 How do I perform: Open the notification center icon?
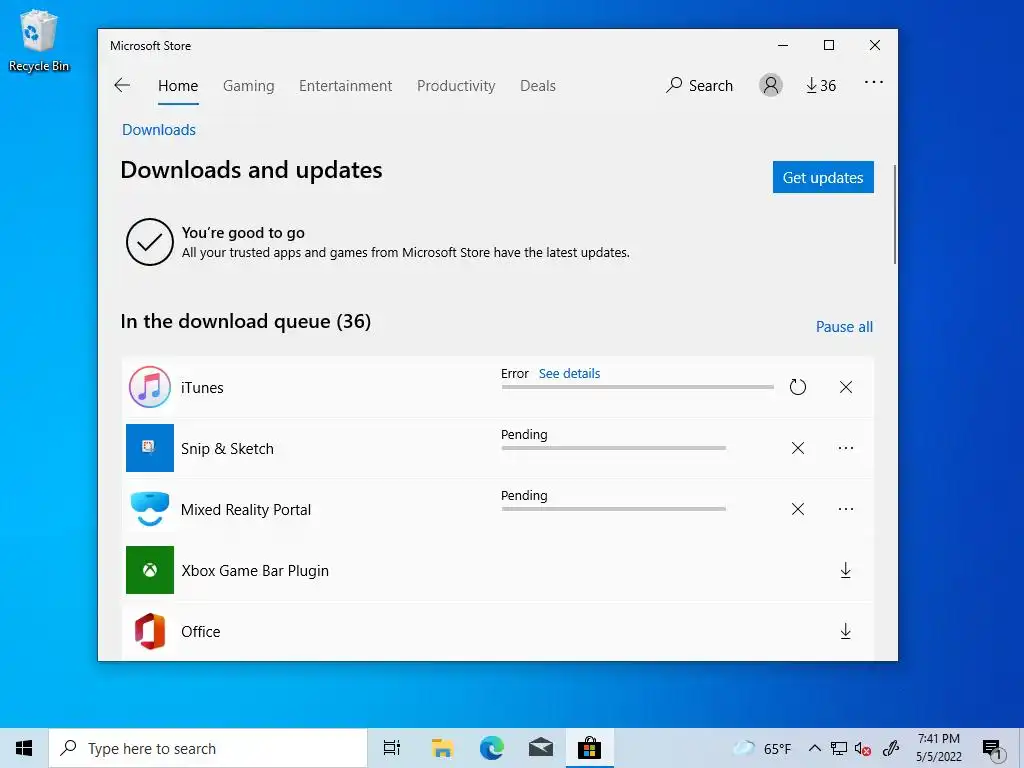click(993, 749)
